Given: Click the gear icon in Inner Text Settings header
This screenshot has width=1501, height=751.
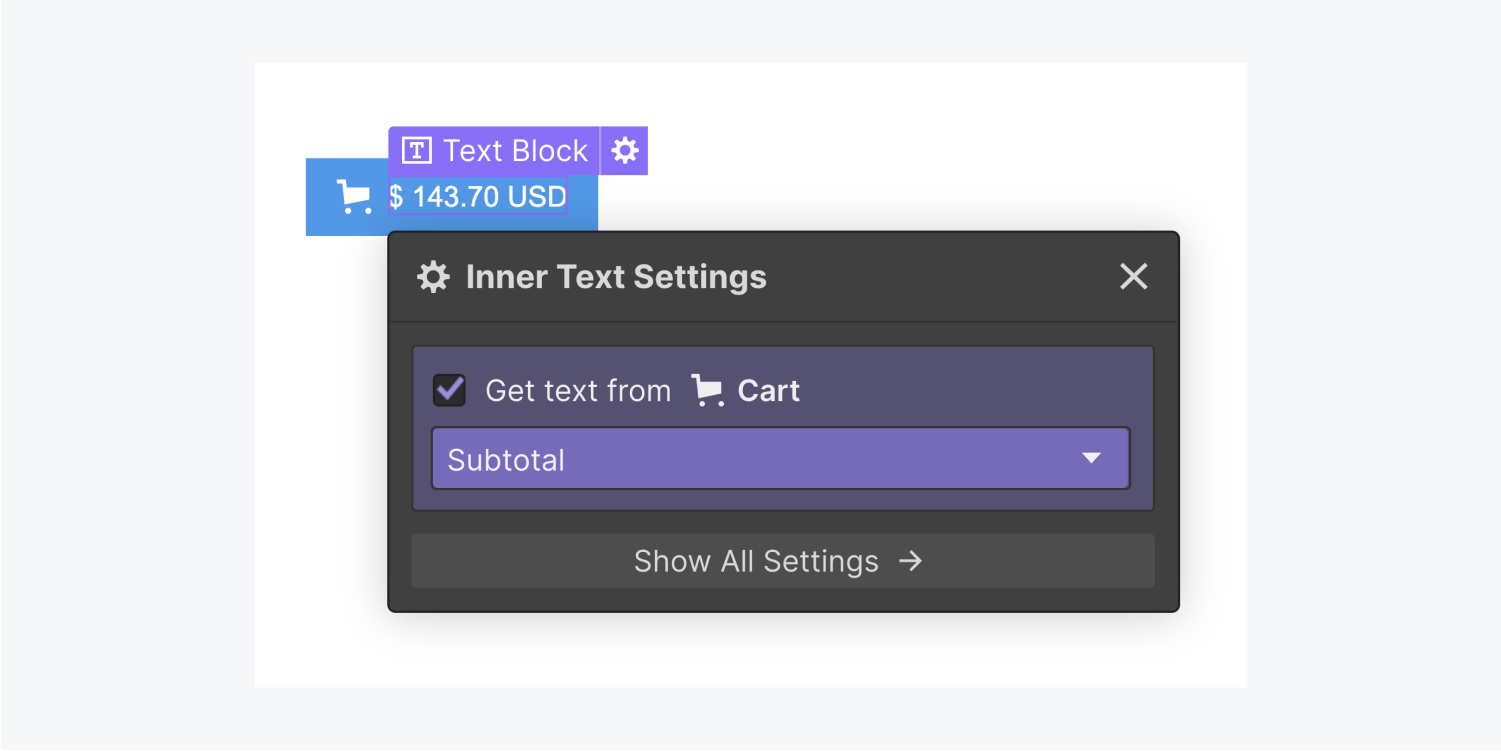Looking at the screenshot, I should [x=433, y=277].
